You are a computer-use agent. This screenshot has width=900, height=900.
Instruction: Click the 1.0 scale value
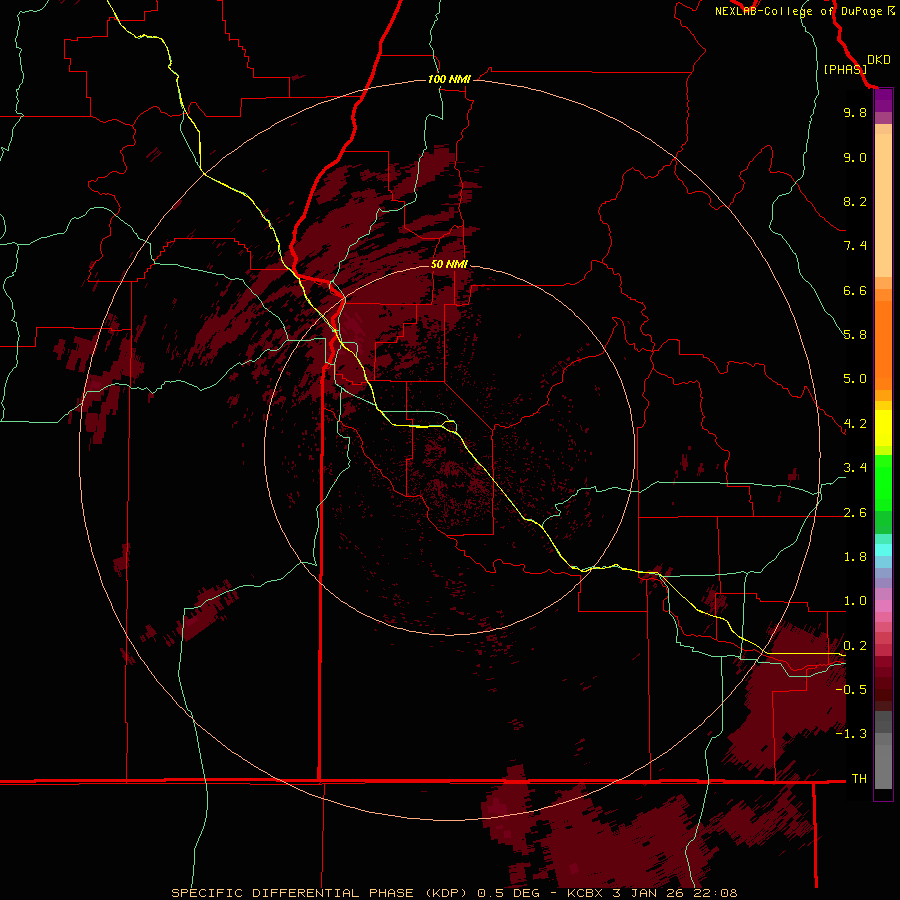tap(855, 601)
